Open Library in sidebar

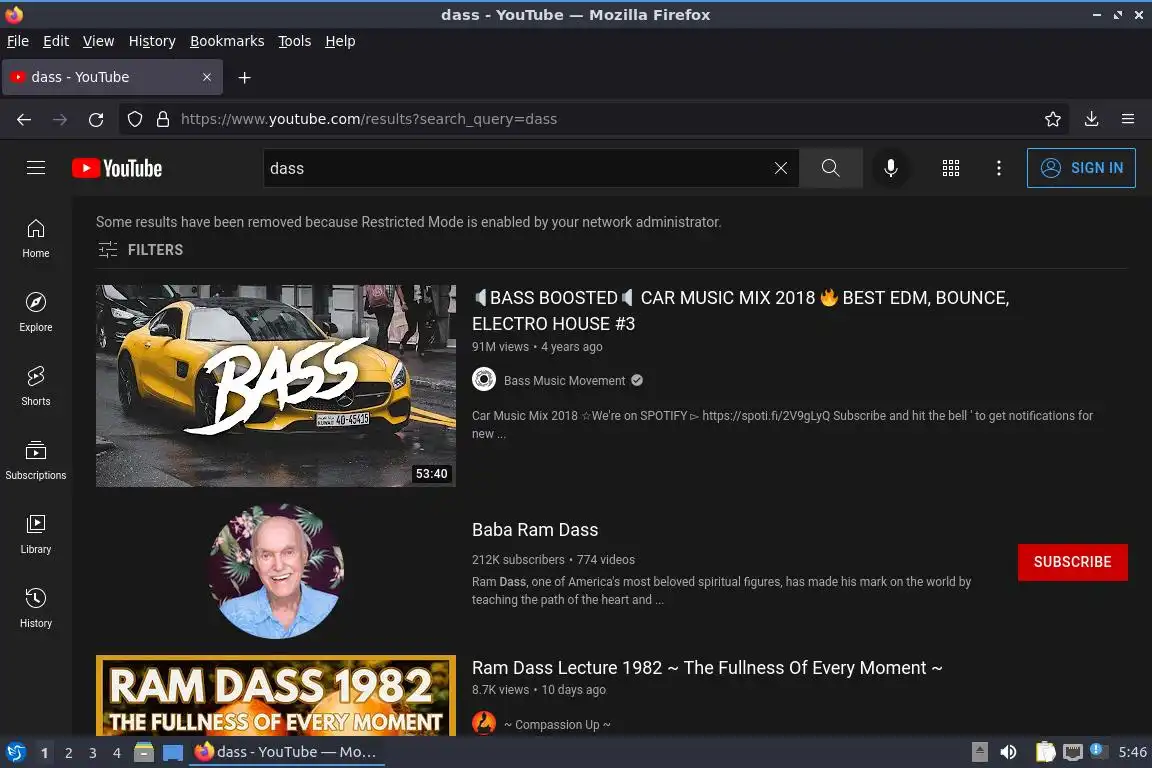point(36,534)
